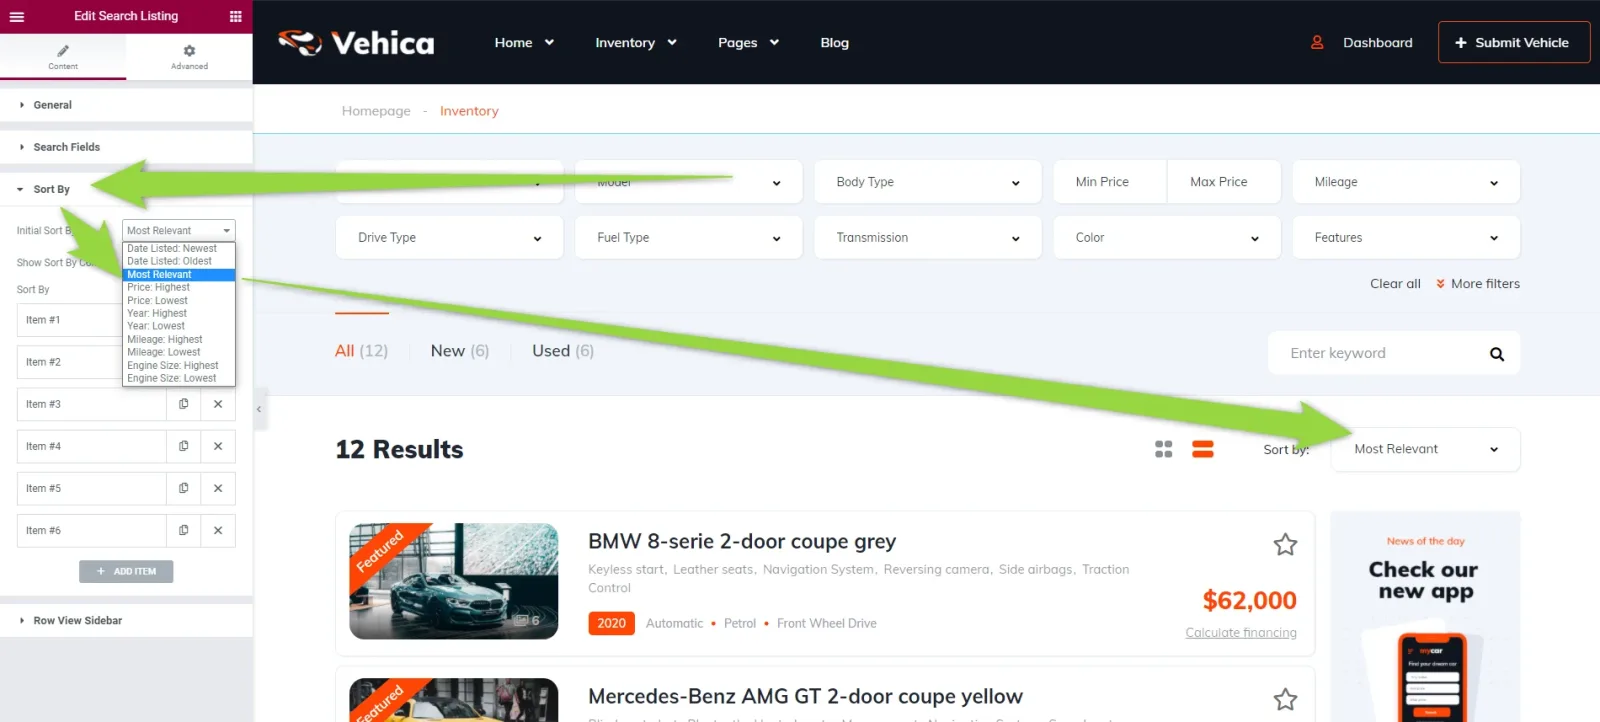Viewport: 1600px width, 722px height.
Task: Switch to the Content tab
Action: 63,57
